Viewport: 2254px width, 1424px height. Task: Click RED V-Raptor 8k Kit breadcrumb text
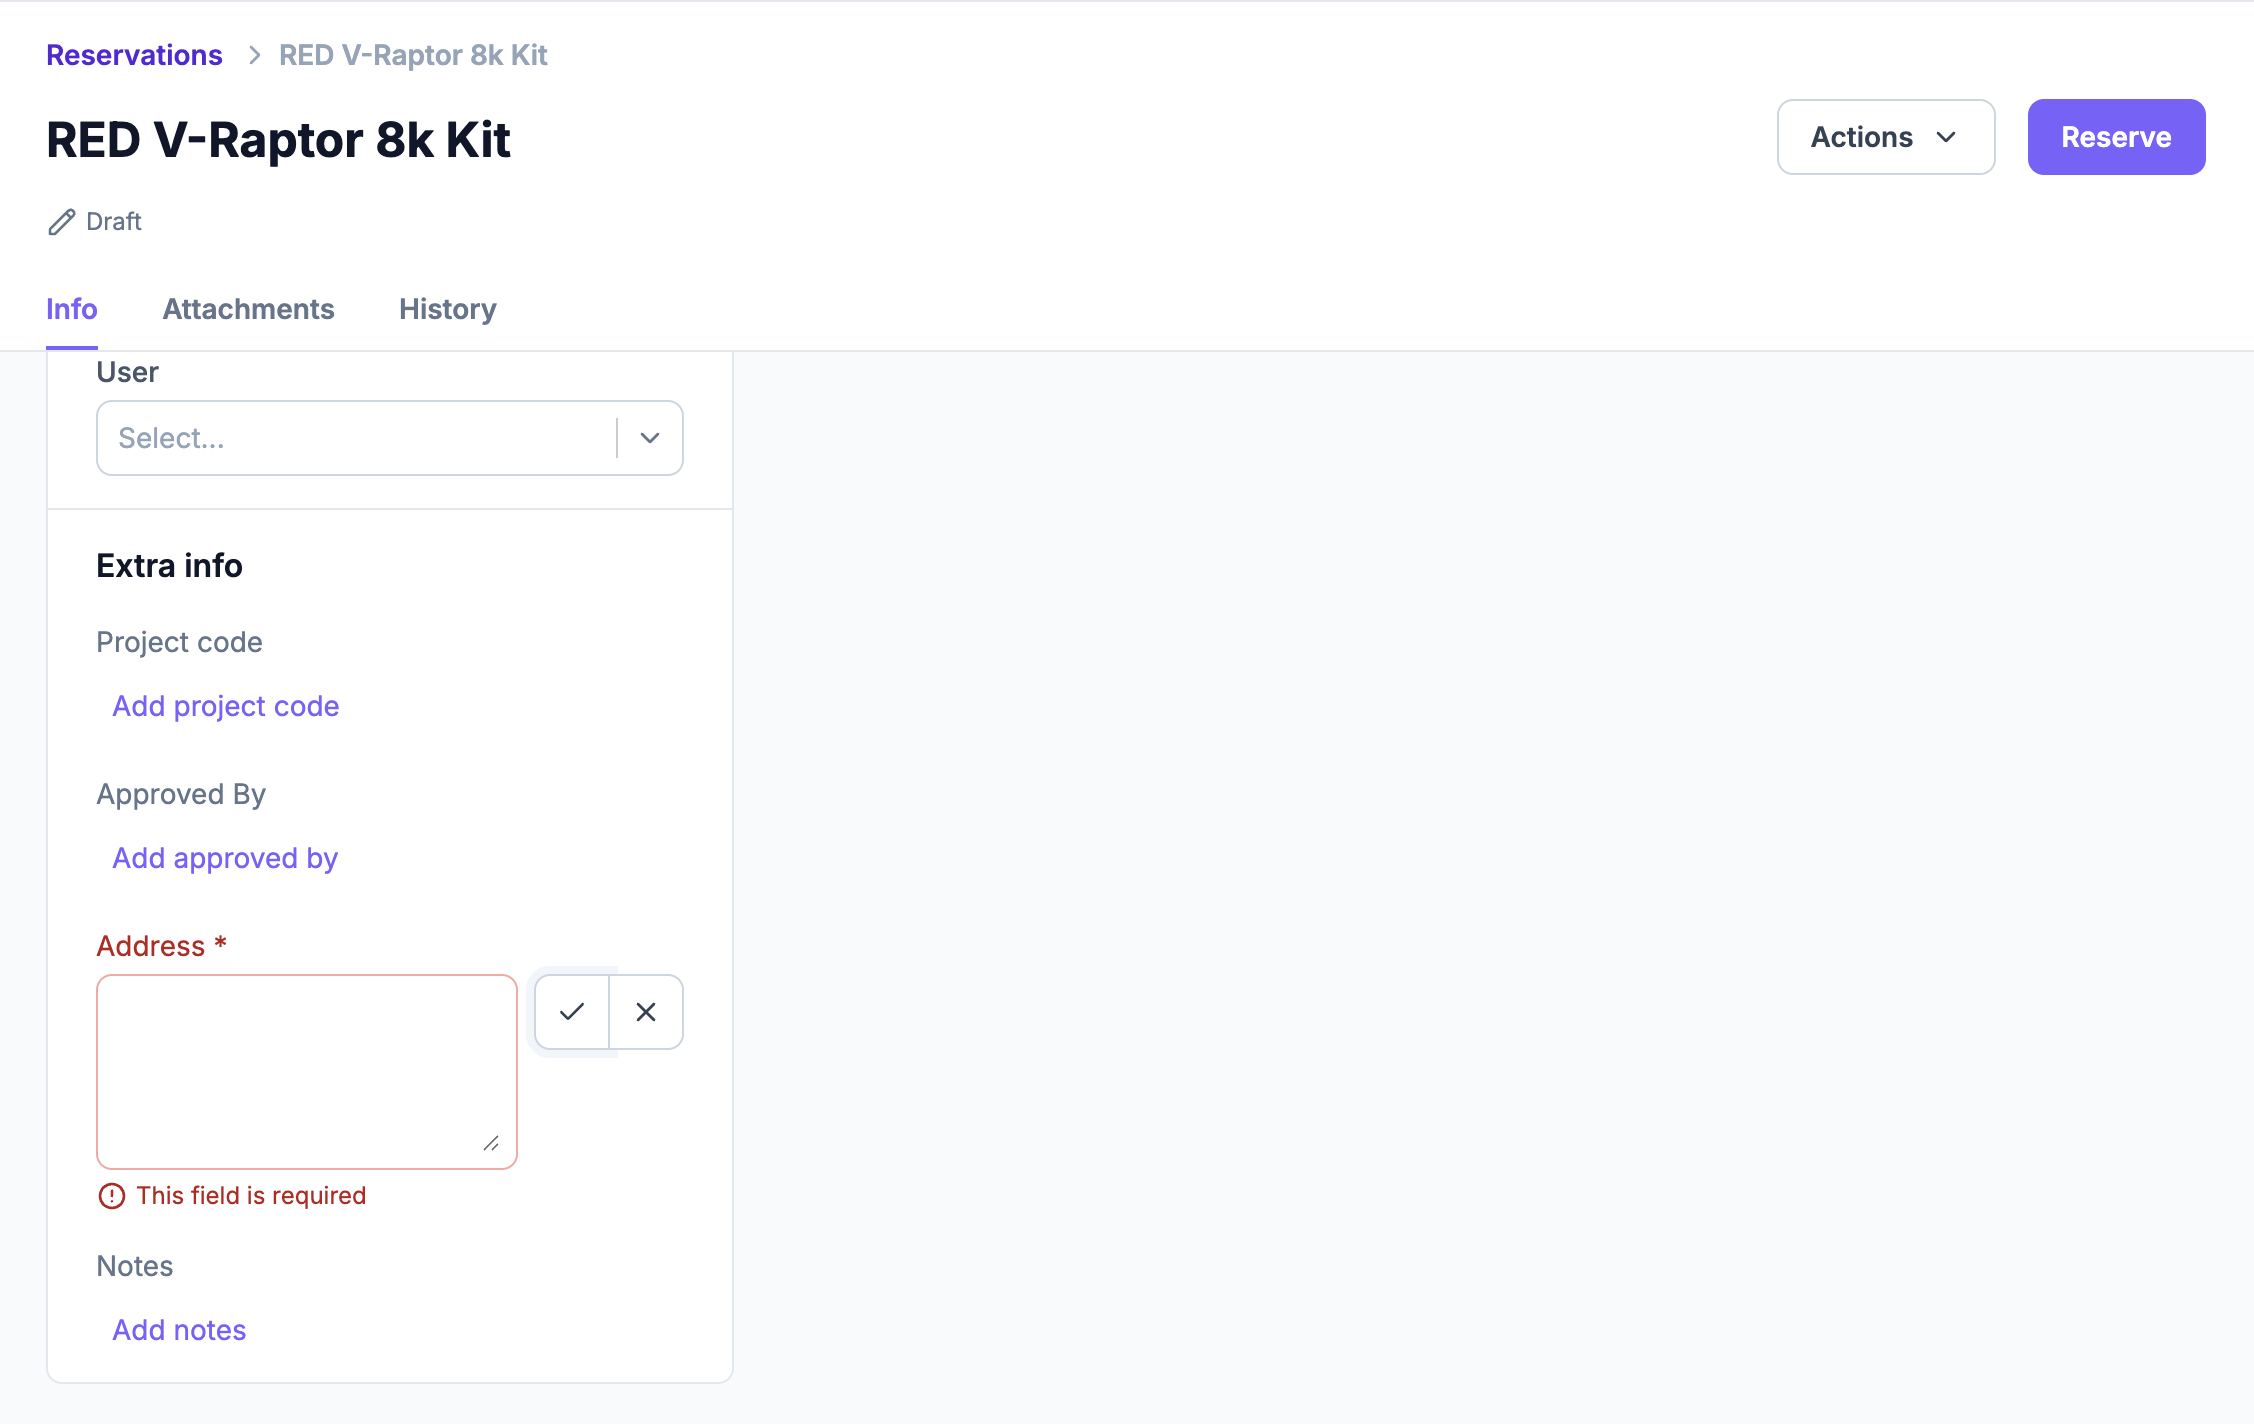[413, 55]
